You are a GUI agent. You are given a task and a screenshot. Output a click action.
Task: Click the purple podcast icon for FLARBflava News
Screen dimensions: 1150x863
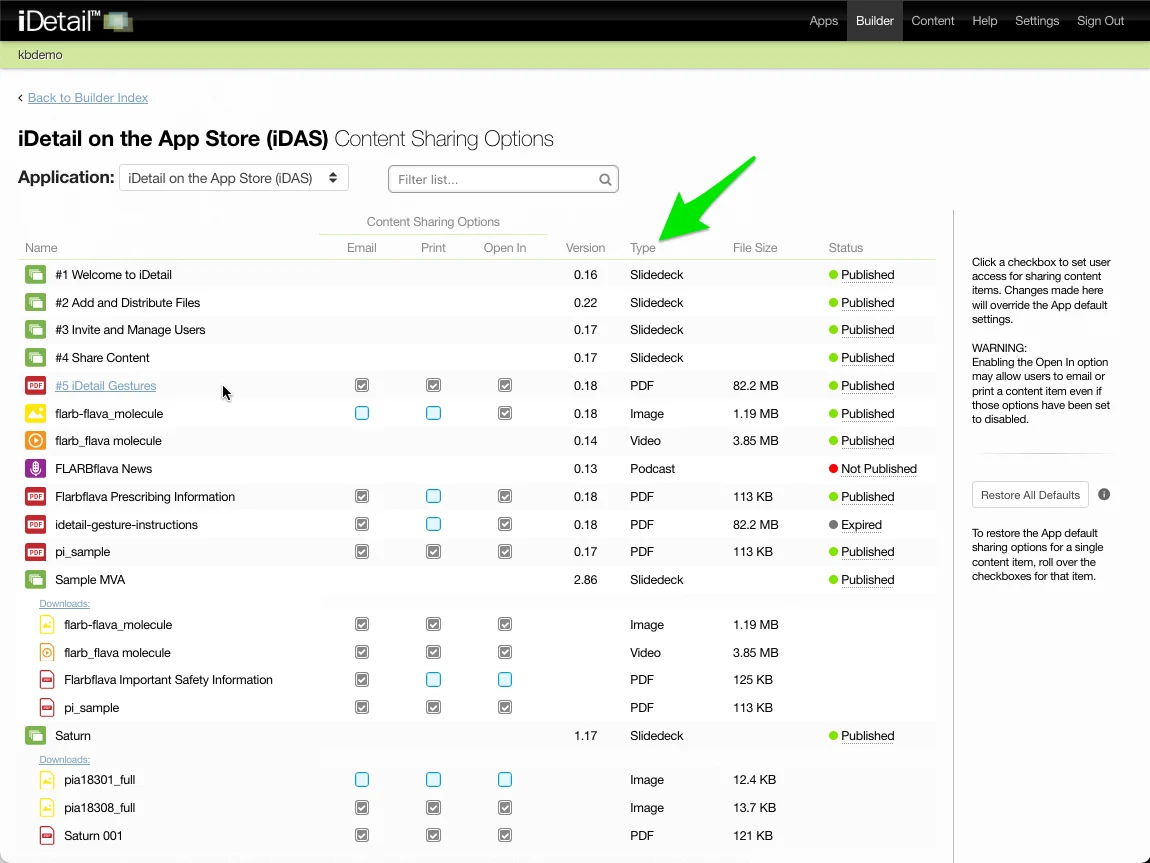click(x=36, y=469)
